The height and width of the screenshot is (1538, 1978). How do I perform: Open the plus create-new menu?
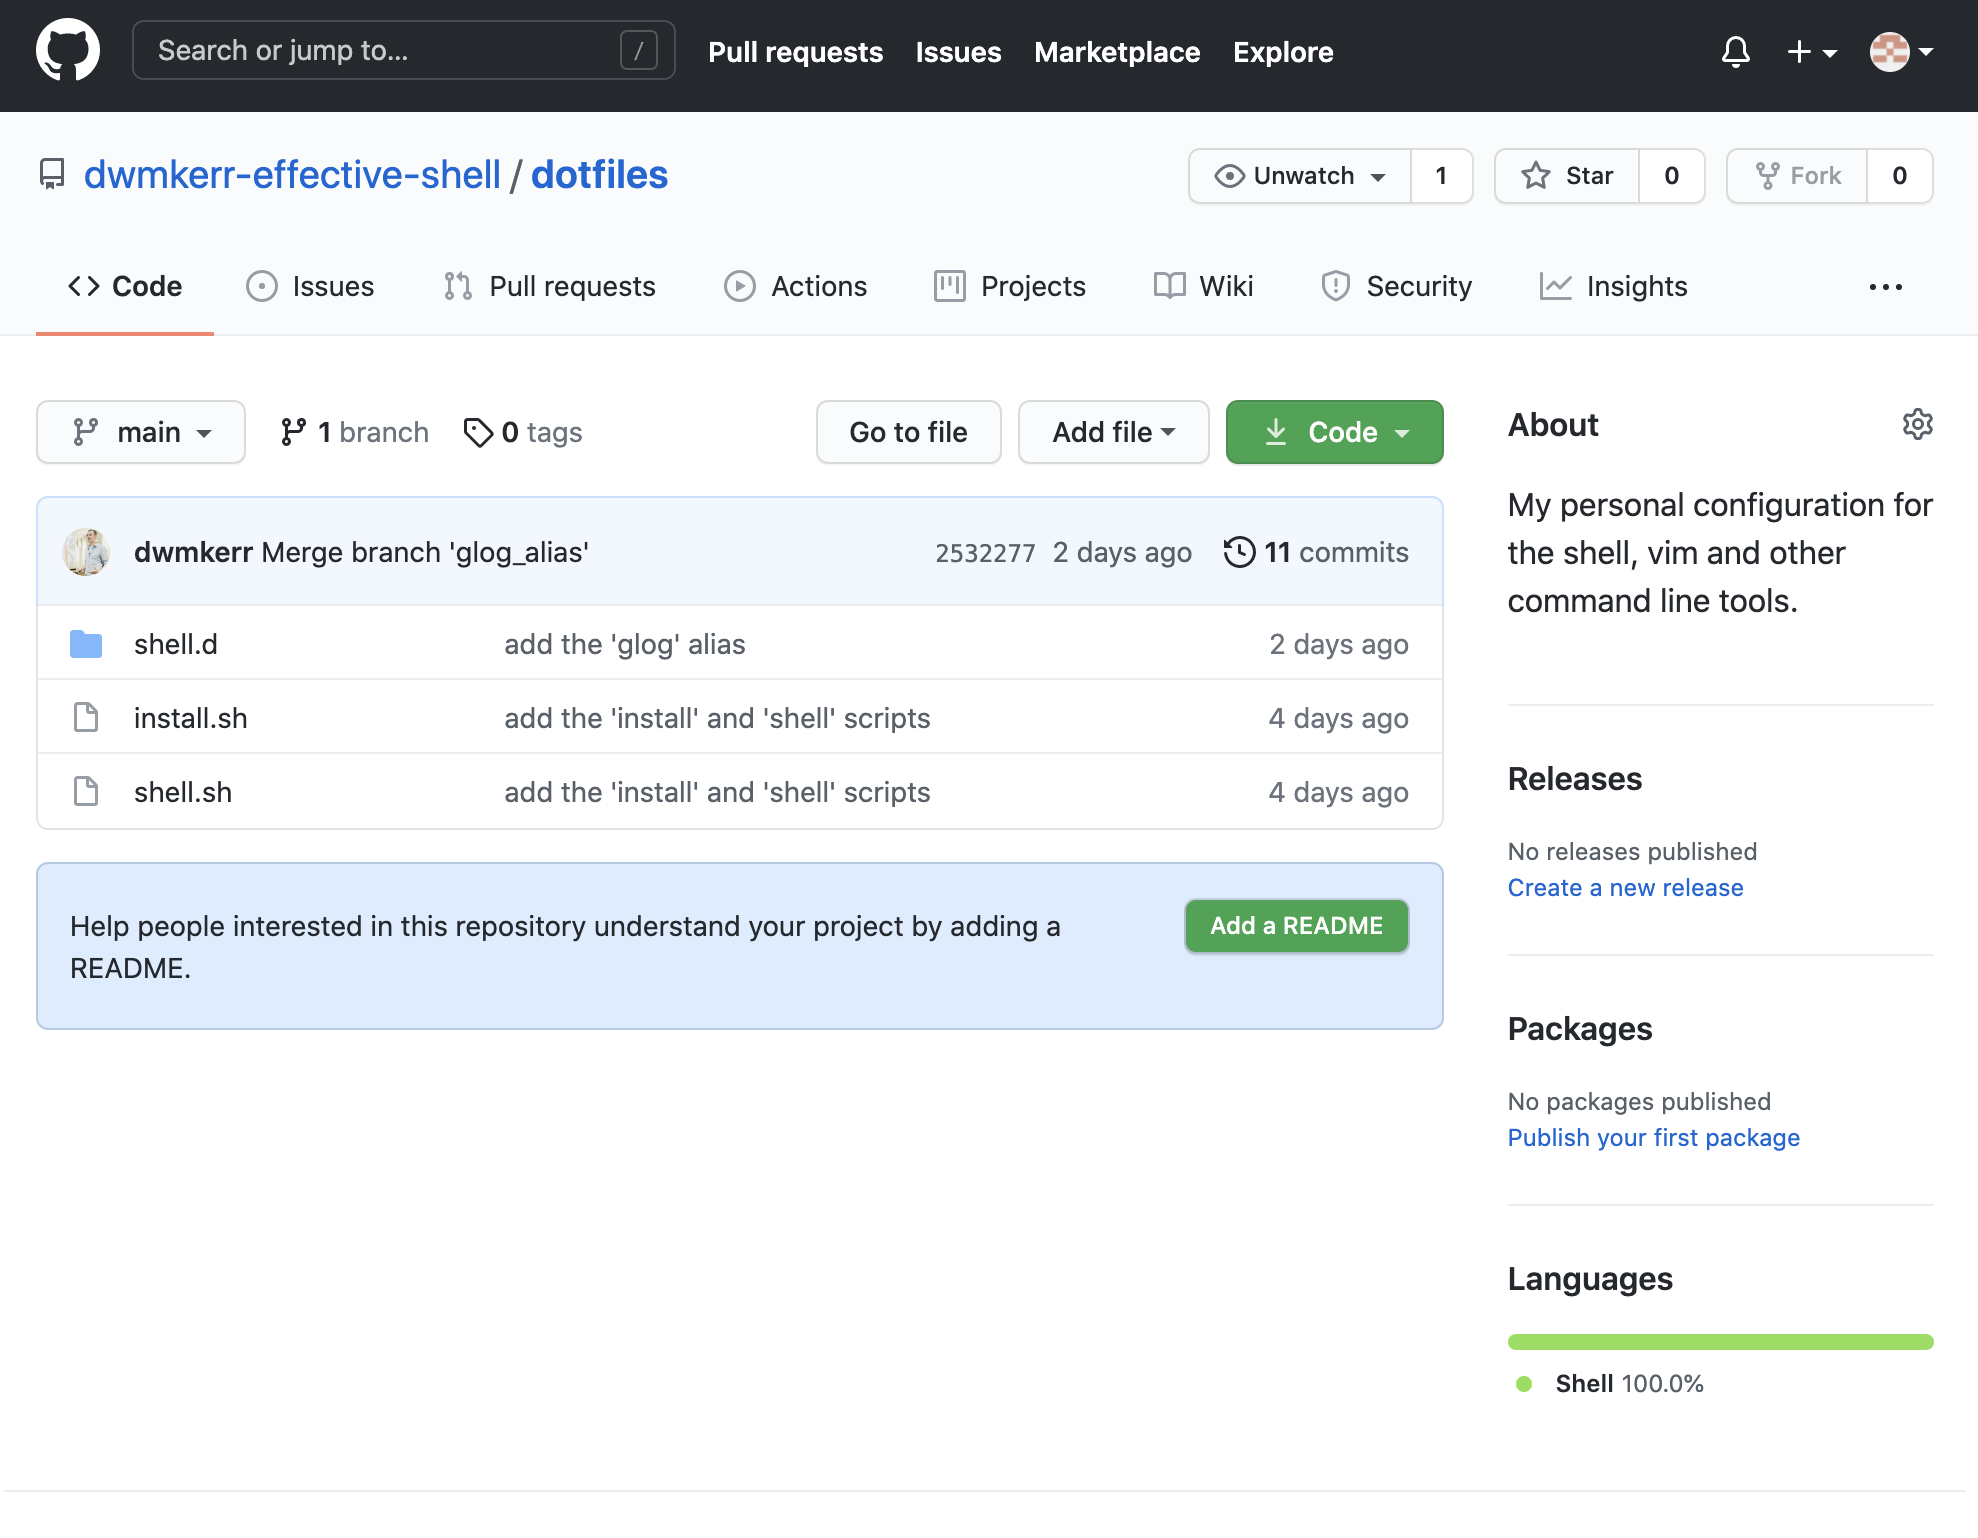click(1812, 52)
